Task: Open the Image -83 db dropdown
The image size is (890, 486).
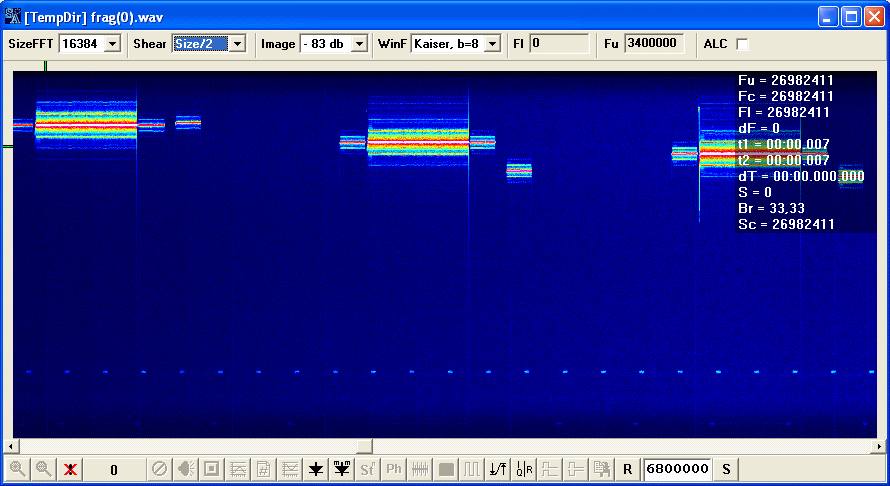Action: 359,44
